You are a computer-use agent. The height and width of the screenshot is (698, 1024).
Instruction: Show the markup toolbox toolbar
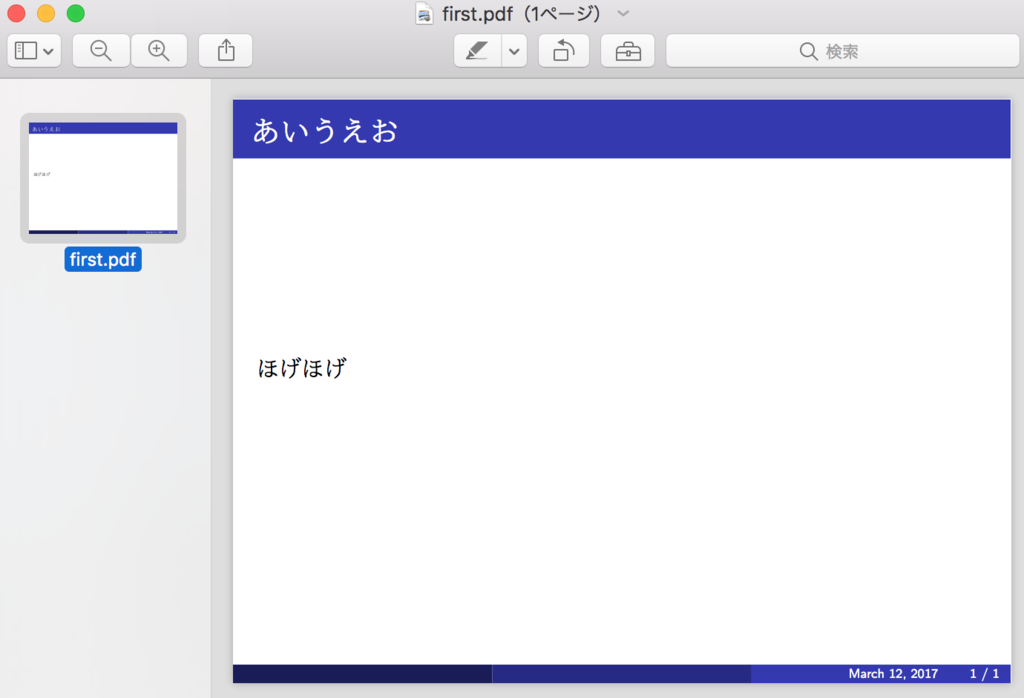coord(628,50)
